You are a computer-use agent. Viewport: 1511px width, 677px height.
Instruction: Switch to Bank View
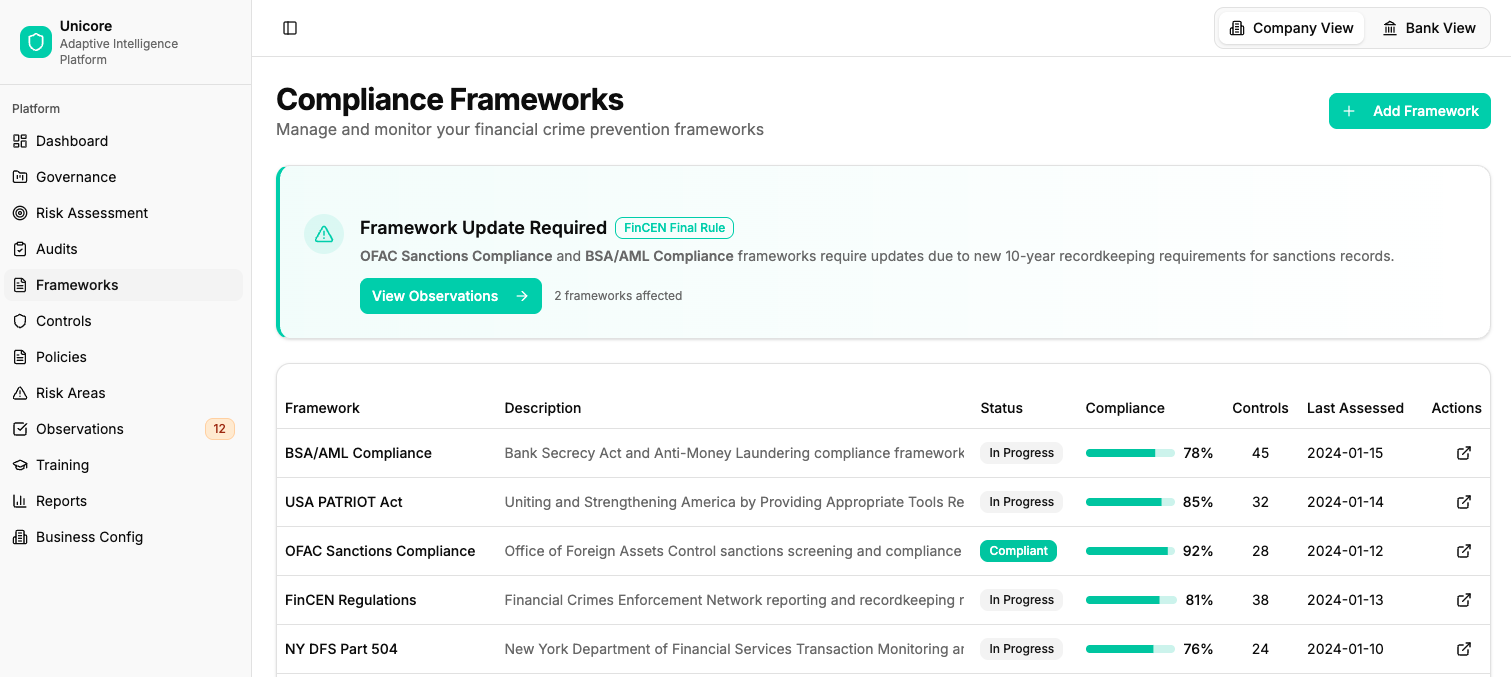coord(1428,28)
